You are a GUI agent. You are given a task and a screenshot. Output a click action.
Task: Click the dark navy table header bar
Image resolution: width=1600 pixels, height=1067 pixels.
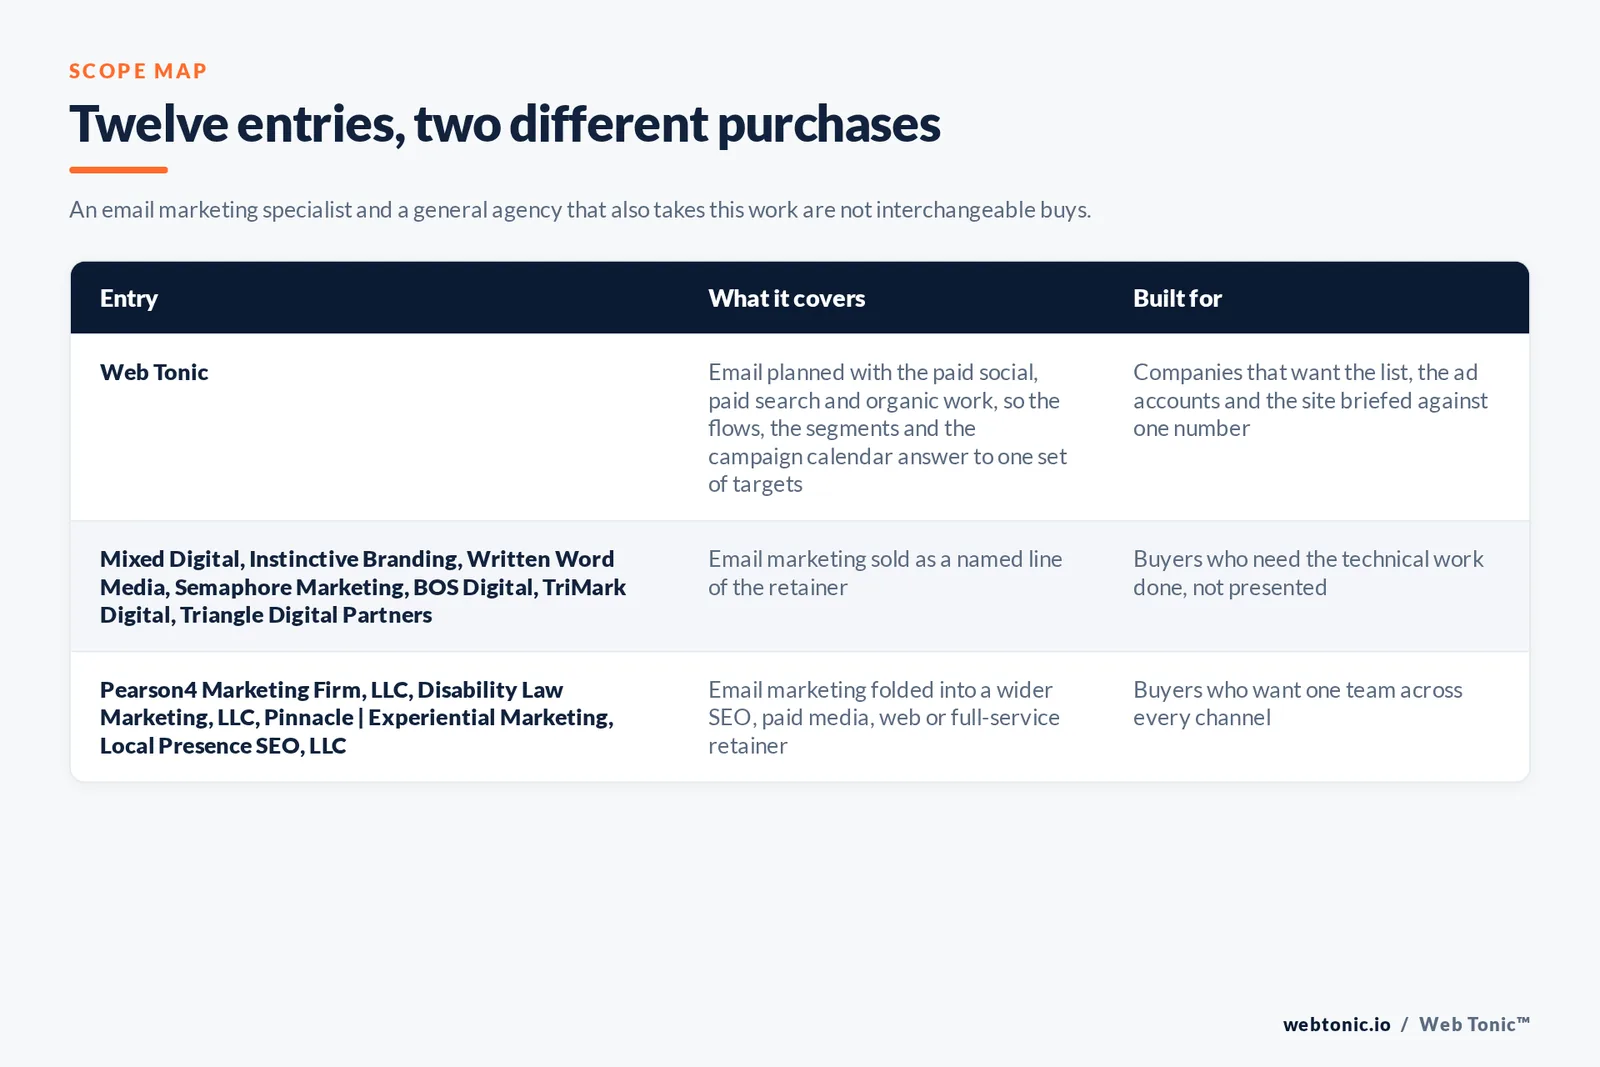tap(800, 298)
